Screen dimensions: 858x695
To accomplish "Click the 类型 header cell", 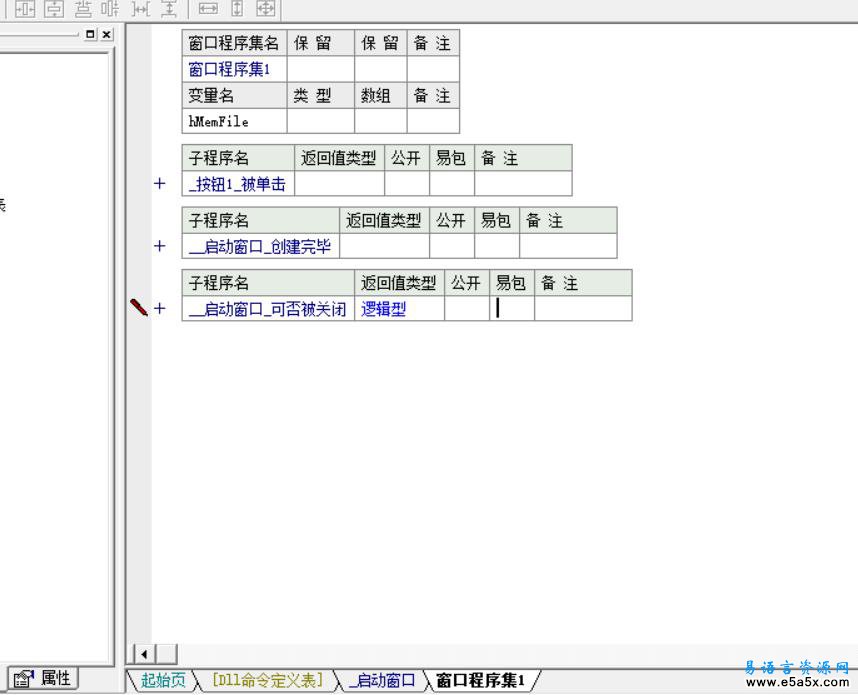I will click(321, 96).
